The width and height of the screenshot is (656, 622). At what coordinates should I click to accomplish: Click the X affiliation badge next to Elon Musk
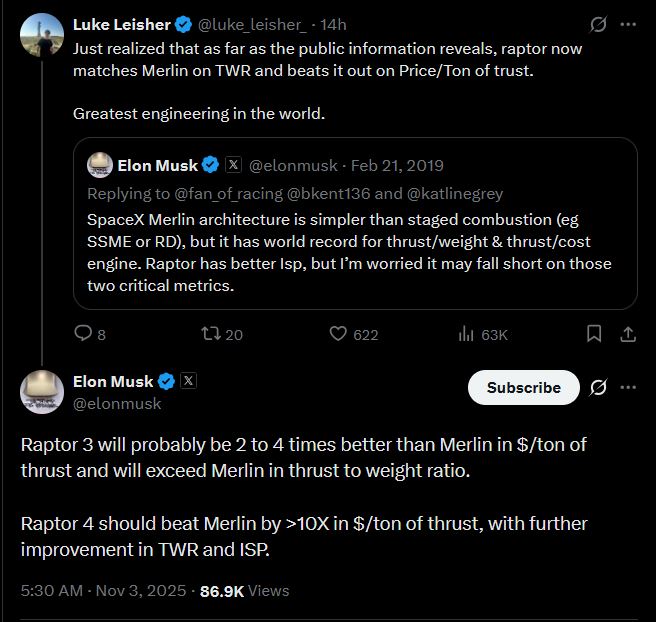tap(188, 381)
